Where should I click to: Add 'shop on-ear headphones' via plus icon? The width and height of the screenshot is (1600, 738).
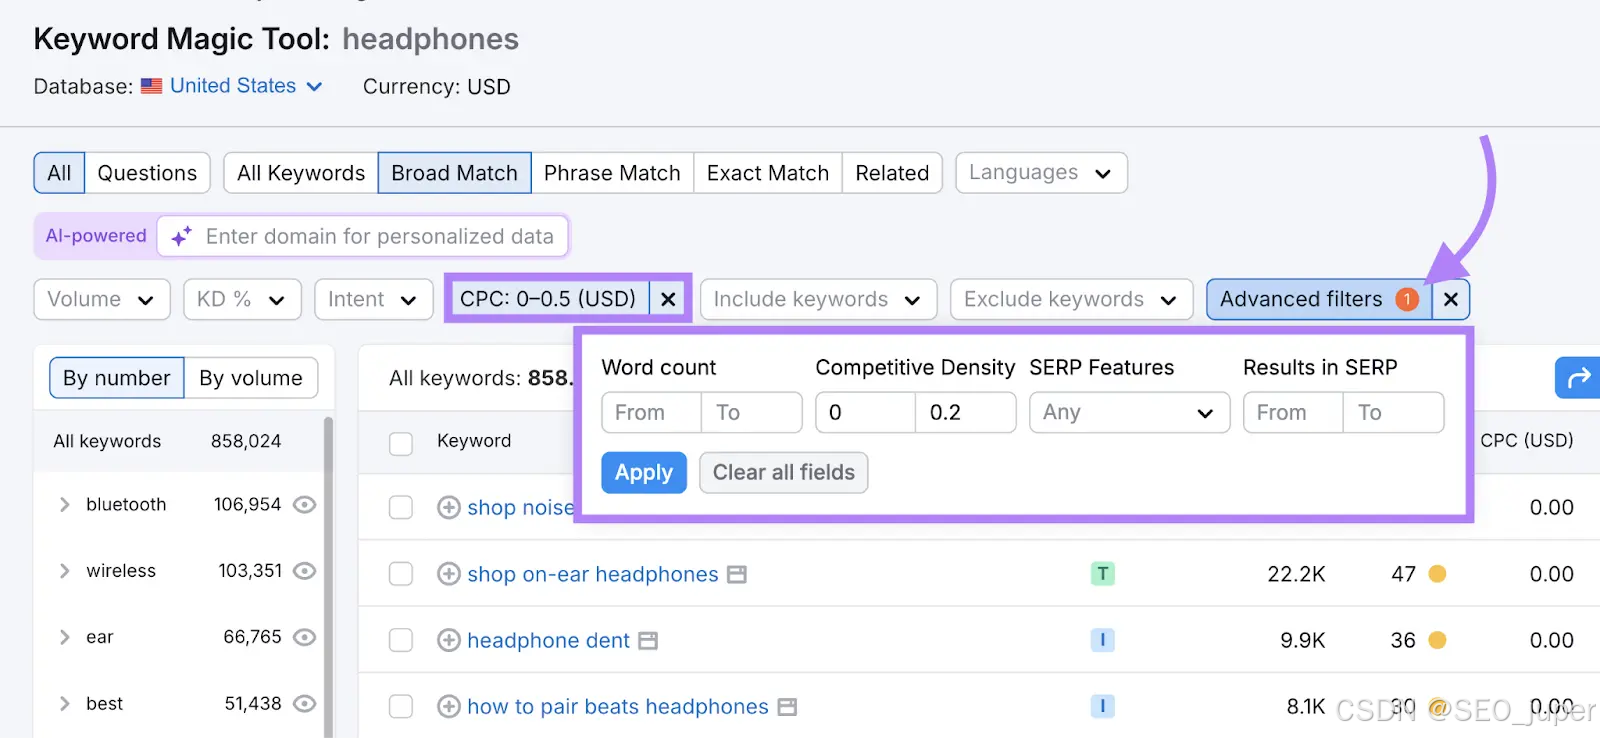coord(449,574)
